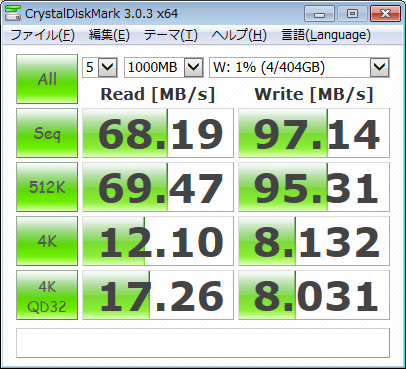The image size is (406, 369).
Task: Click the Seq read result 68.19
Action: [158, 133]
